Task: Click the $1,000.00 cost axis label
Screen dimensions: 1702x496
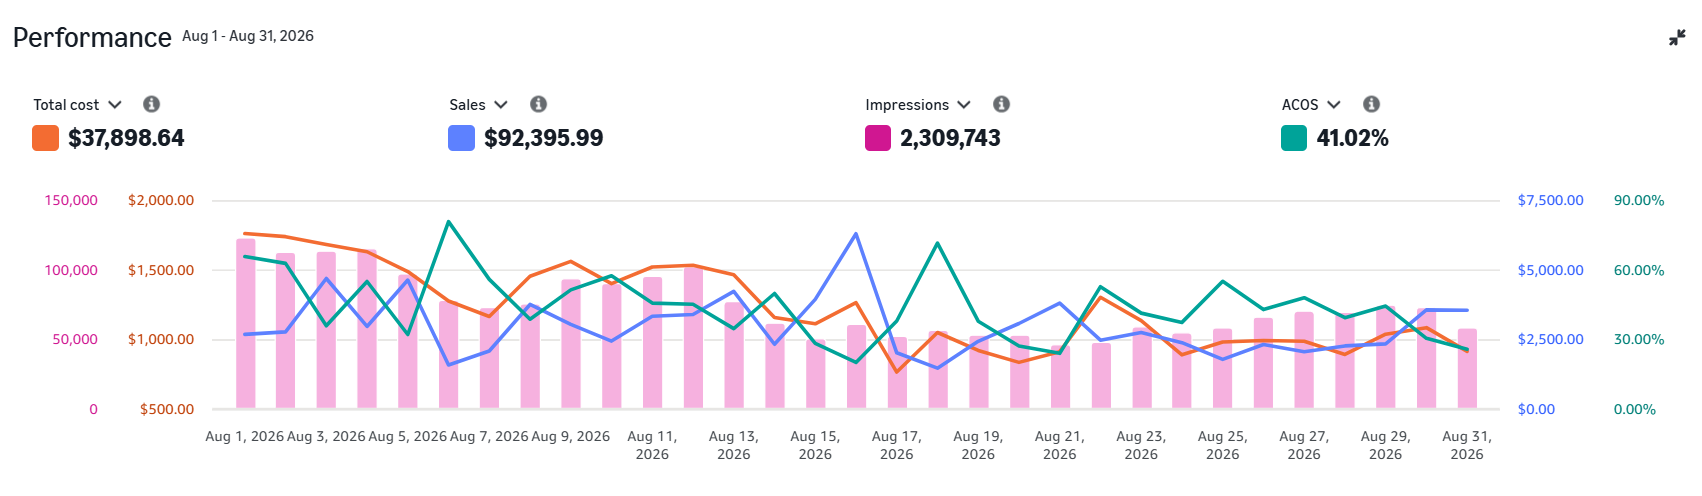Action: pos(161,340)
